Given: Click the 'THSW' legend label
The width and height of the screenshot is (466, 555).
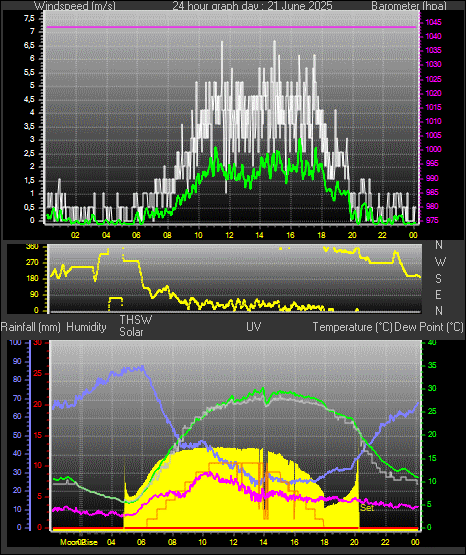Looking at the screenshot, I should 136,320.
